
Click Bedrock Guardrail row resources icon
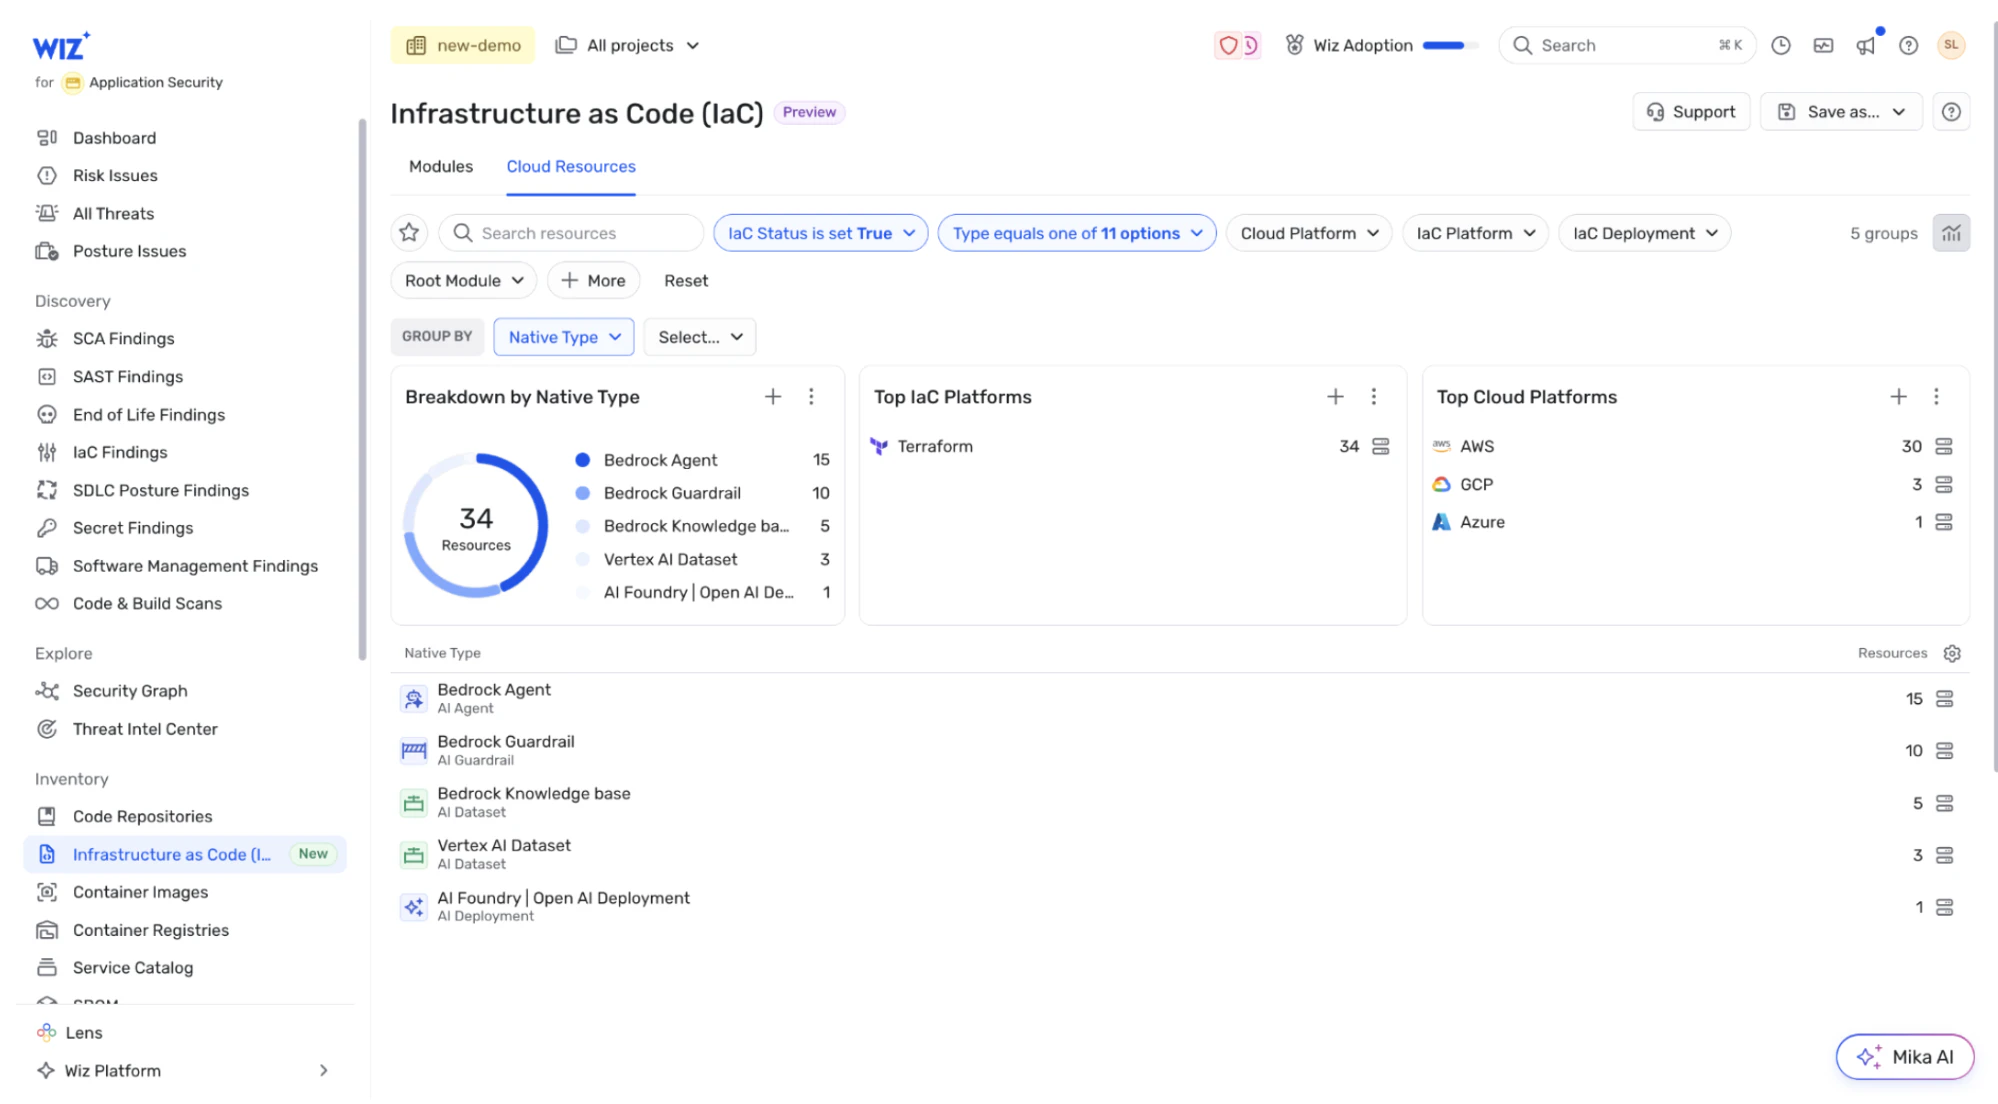click(1944, 751)
